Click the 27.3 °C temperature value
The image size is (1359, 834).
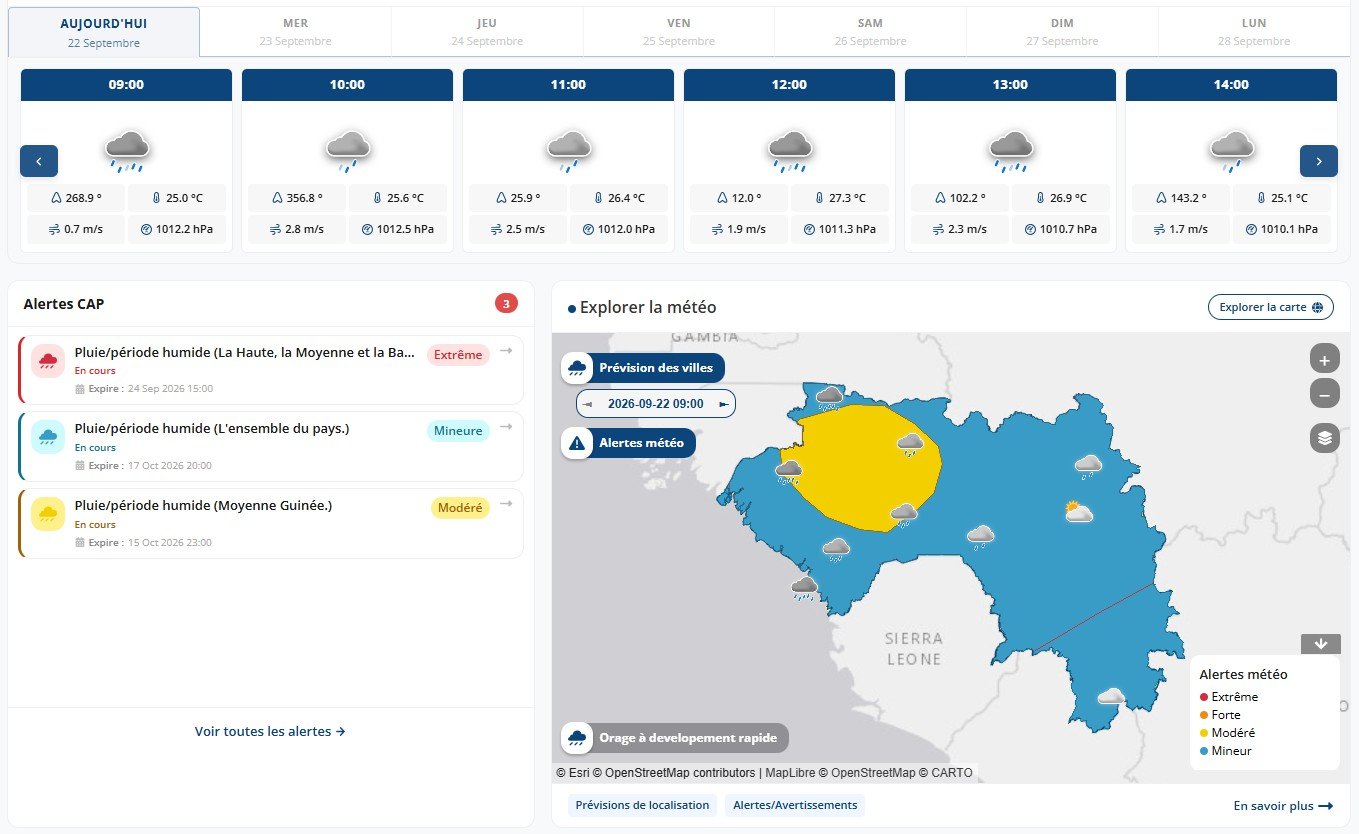(x=840, y=198)
